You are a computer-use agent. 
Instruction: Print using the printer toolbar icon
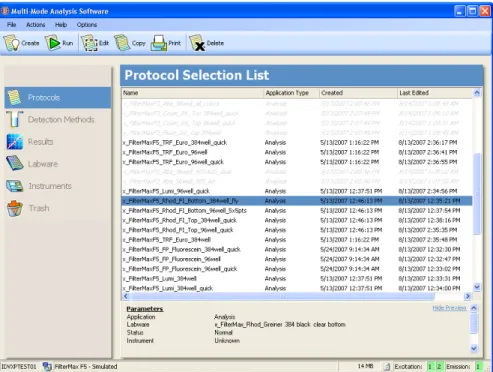point(159,43)
